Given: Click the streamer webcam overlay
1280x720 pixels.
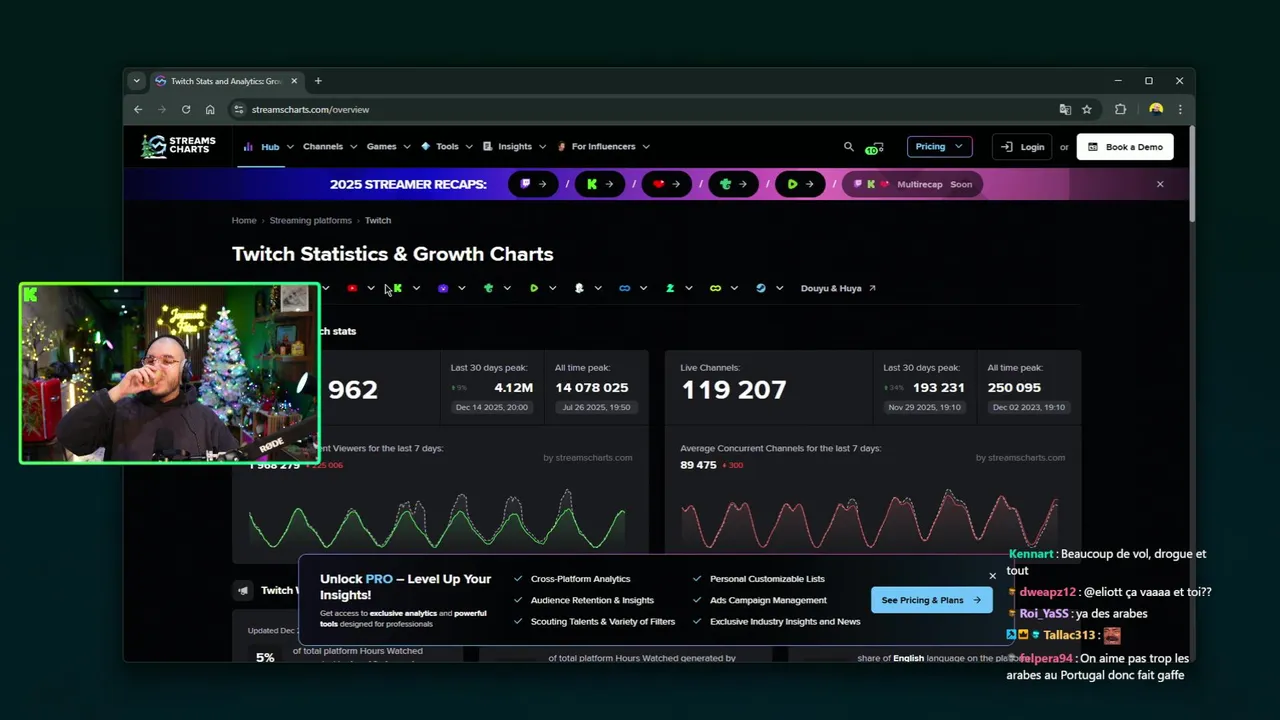Looking at the screenshot, I should 170,373.
